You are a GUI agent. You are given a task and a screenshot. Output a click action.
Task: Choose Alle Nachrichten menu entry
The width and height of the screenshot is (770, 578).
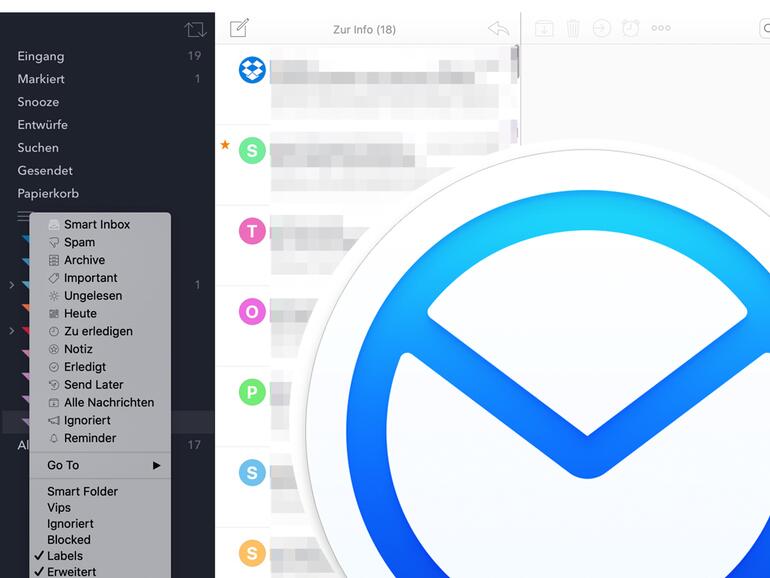[100, 402]
